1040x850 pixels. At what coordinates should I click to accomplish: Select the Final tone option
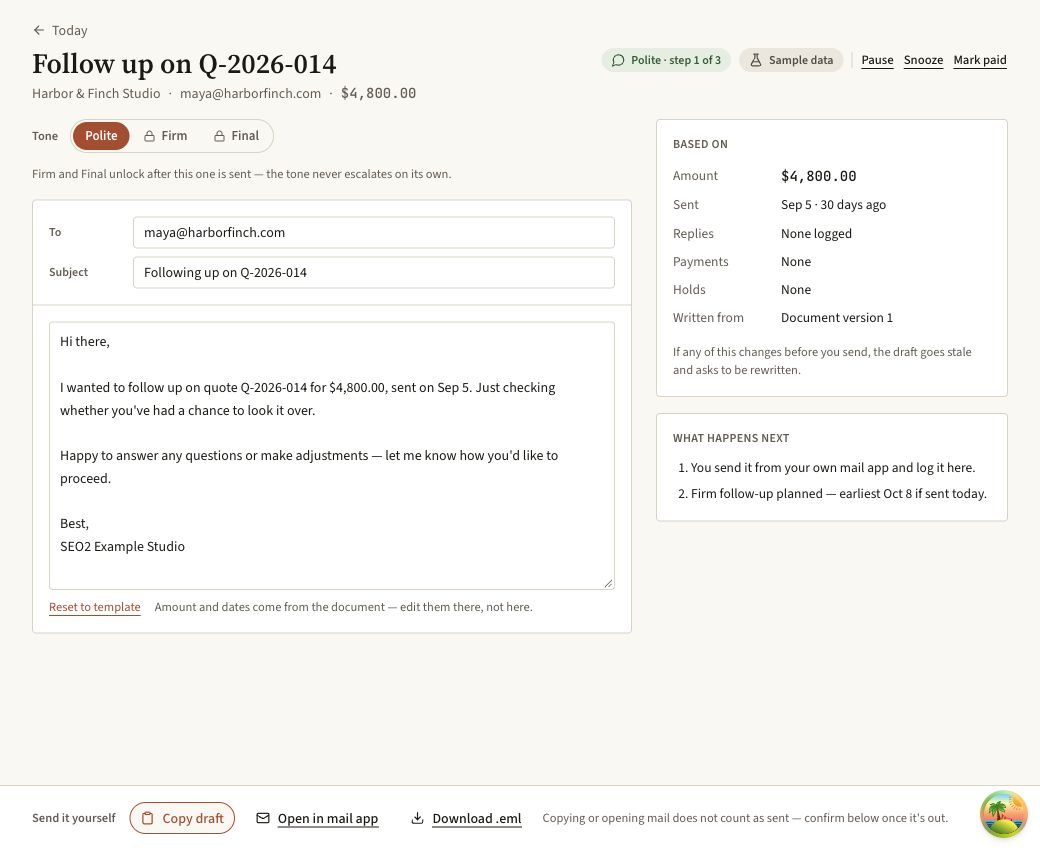[236, 136]
